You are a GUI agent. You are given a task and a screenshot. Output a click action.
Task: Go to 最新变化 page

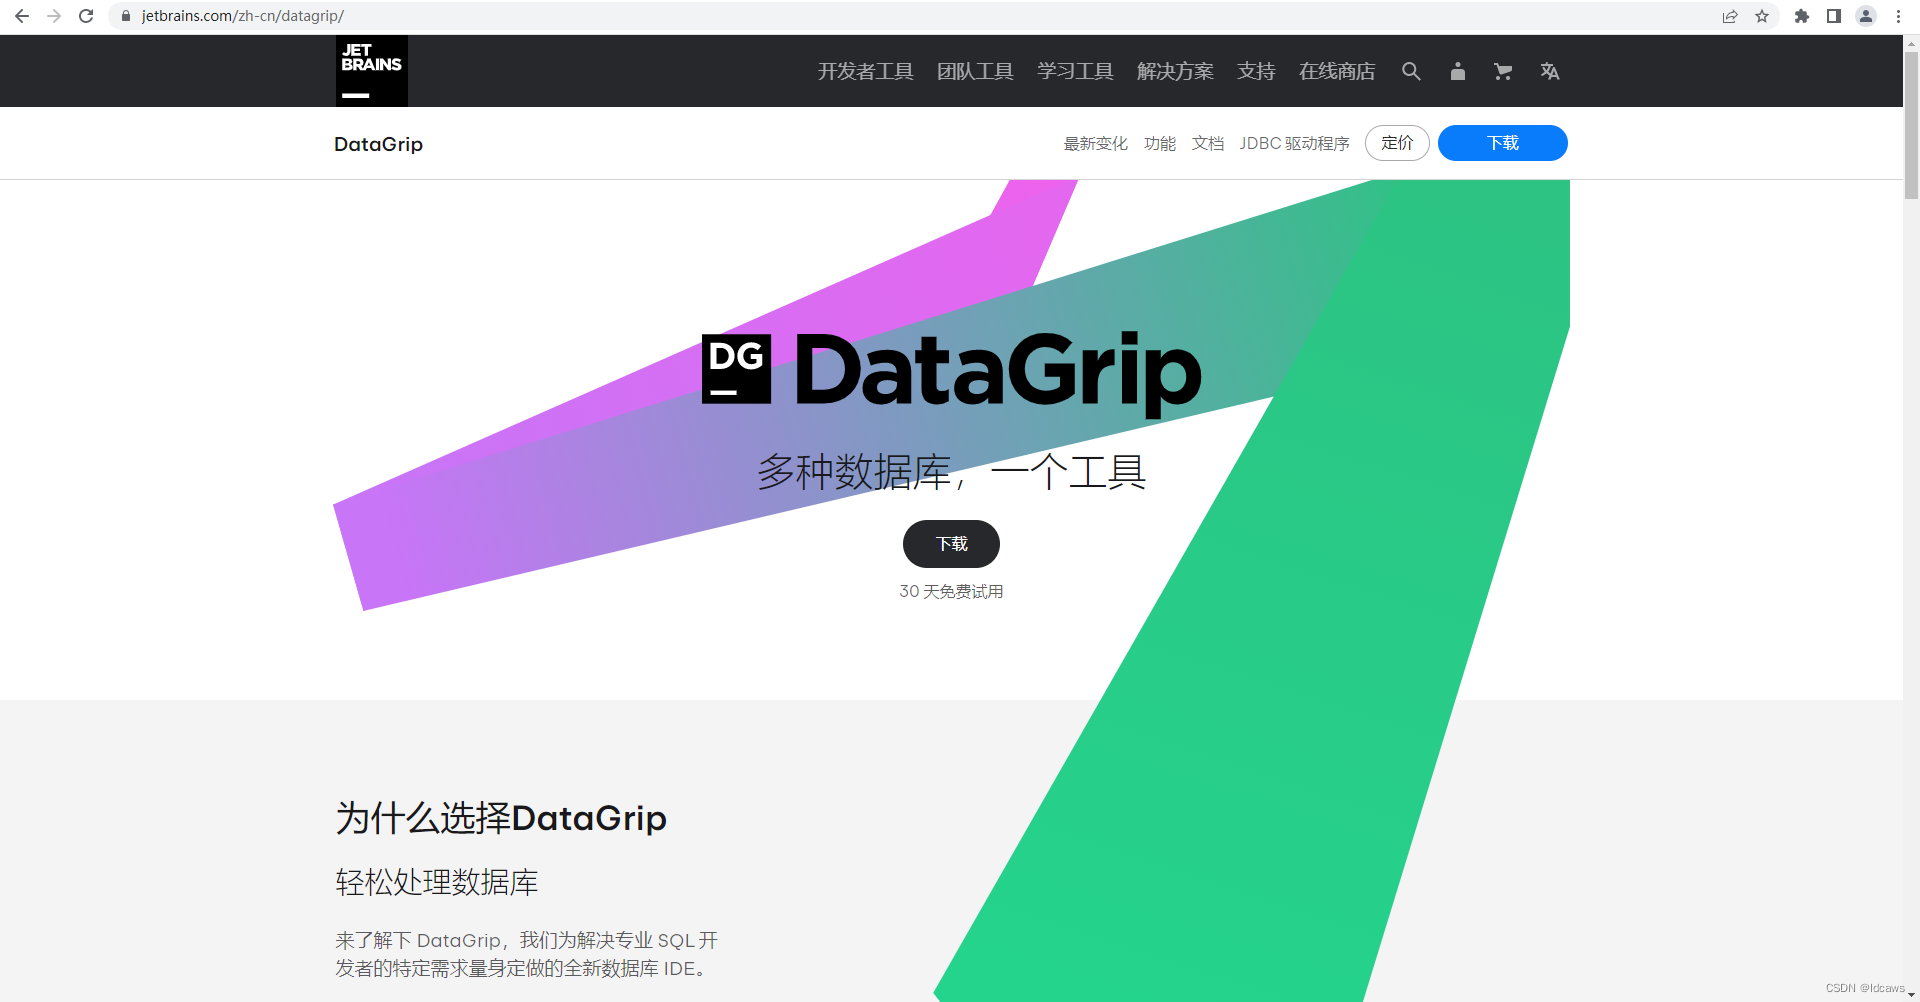[x=1095, y=144]
